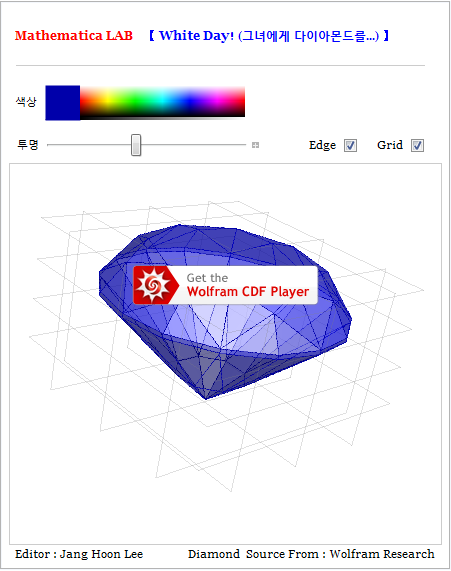
Task: Click the White Day! blue heading
Action: click(x=269, y=36)
